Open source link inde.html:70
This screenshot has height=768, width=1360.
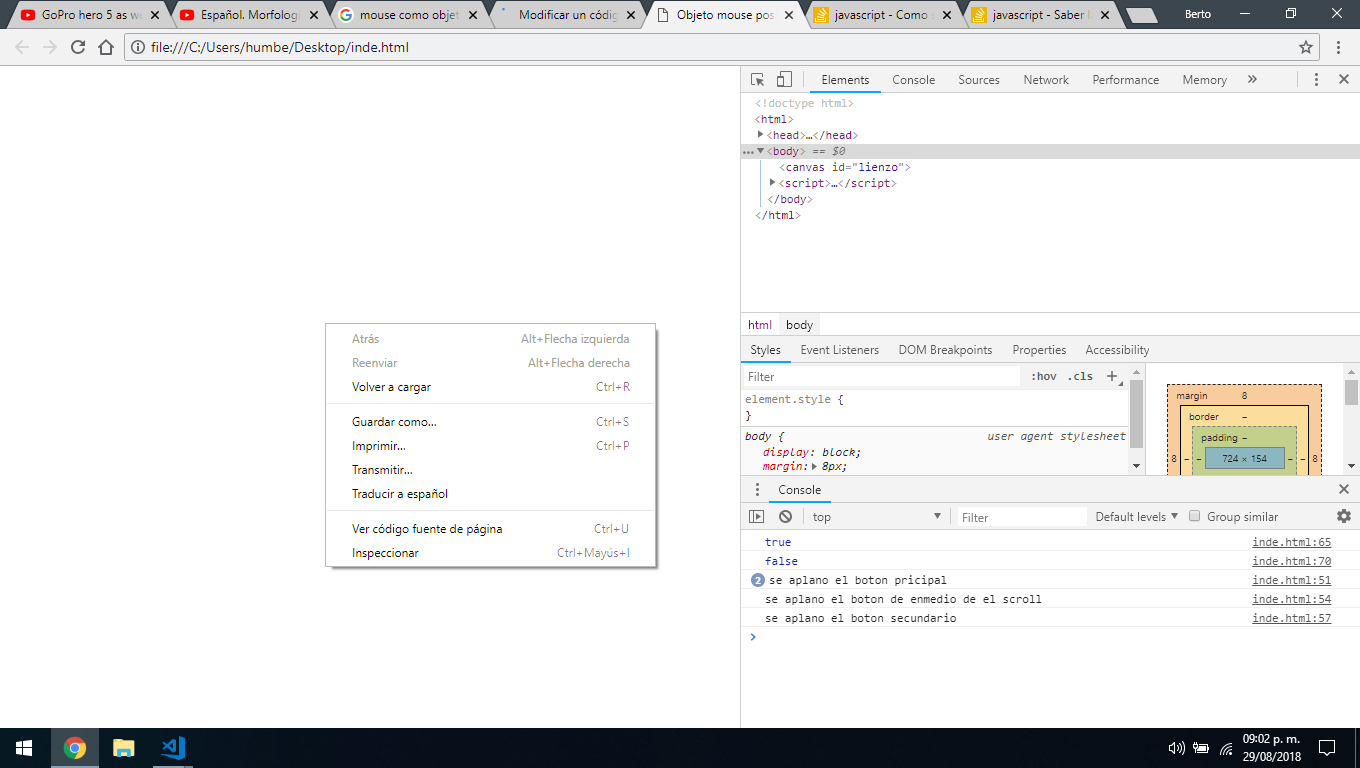(x=1292, y=561)
